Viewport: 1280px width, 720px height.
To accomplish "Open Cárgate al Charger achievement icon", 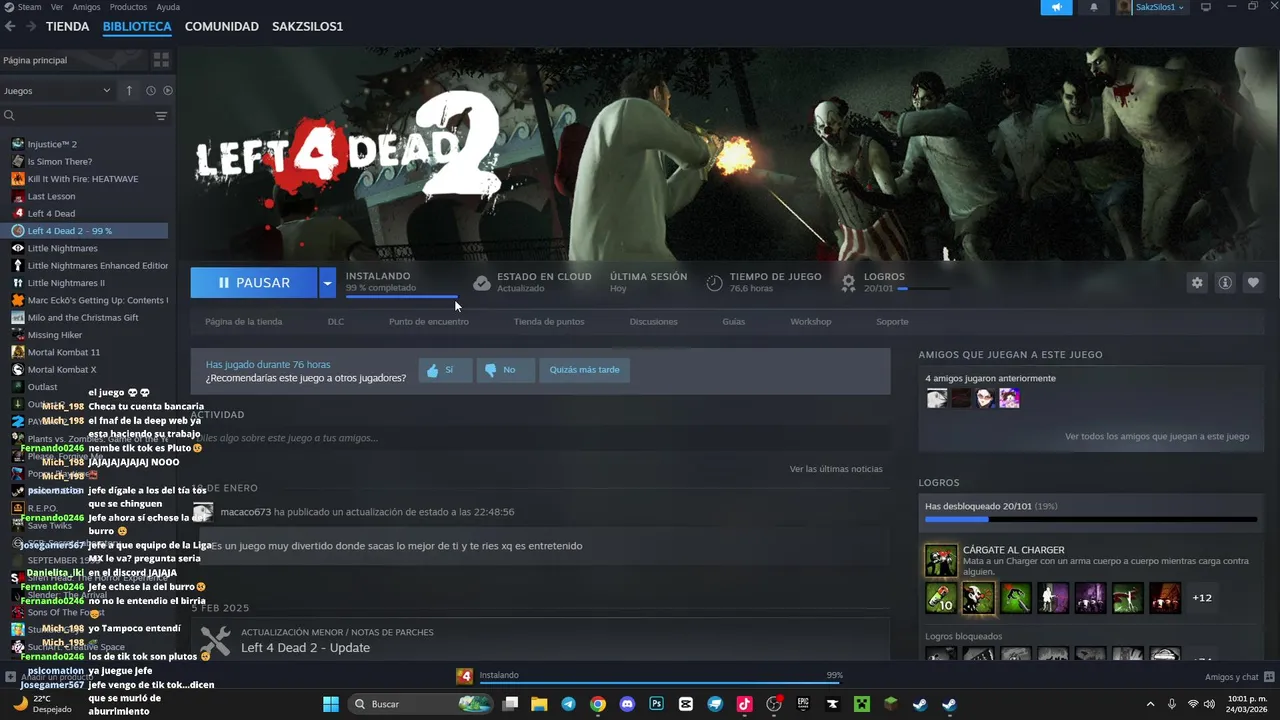I will coord(941,561).
